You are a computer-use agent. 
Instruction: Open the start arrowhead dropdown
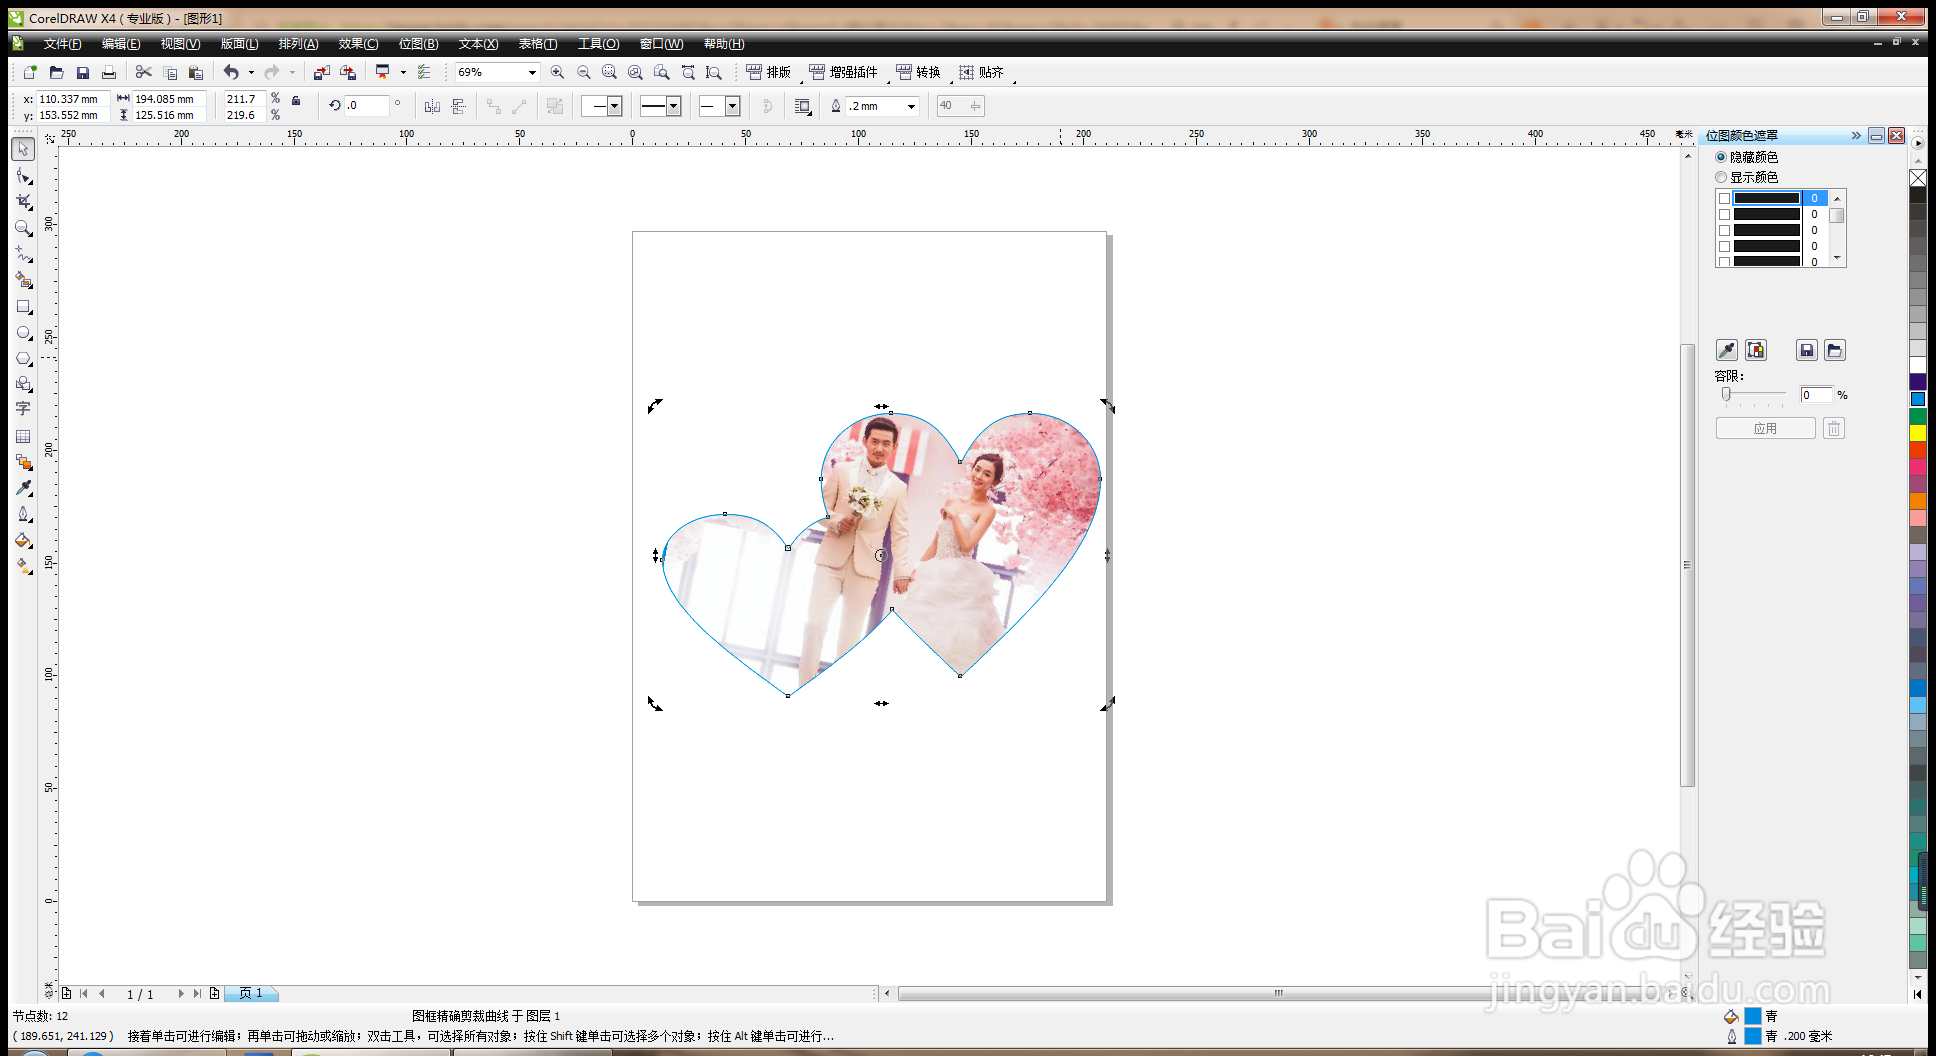coord(614,106)
